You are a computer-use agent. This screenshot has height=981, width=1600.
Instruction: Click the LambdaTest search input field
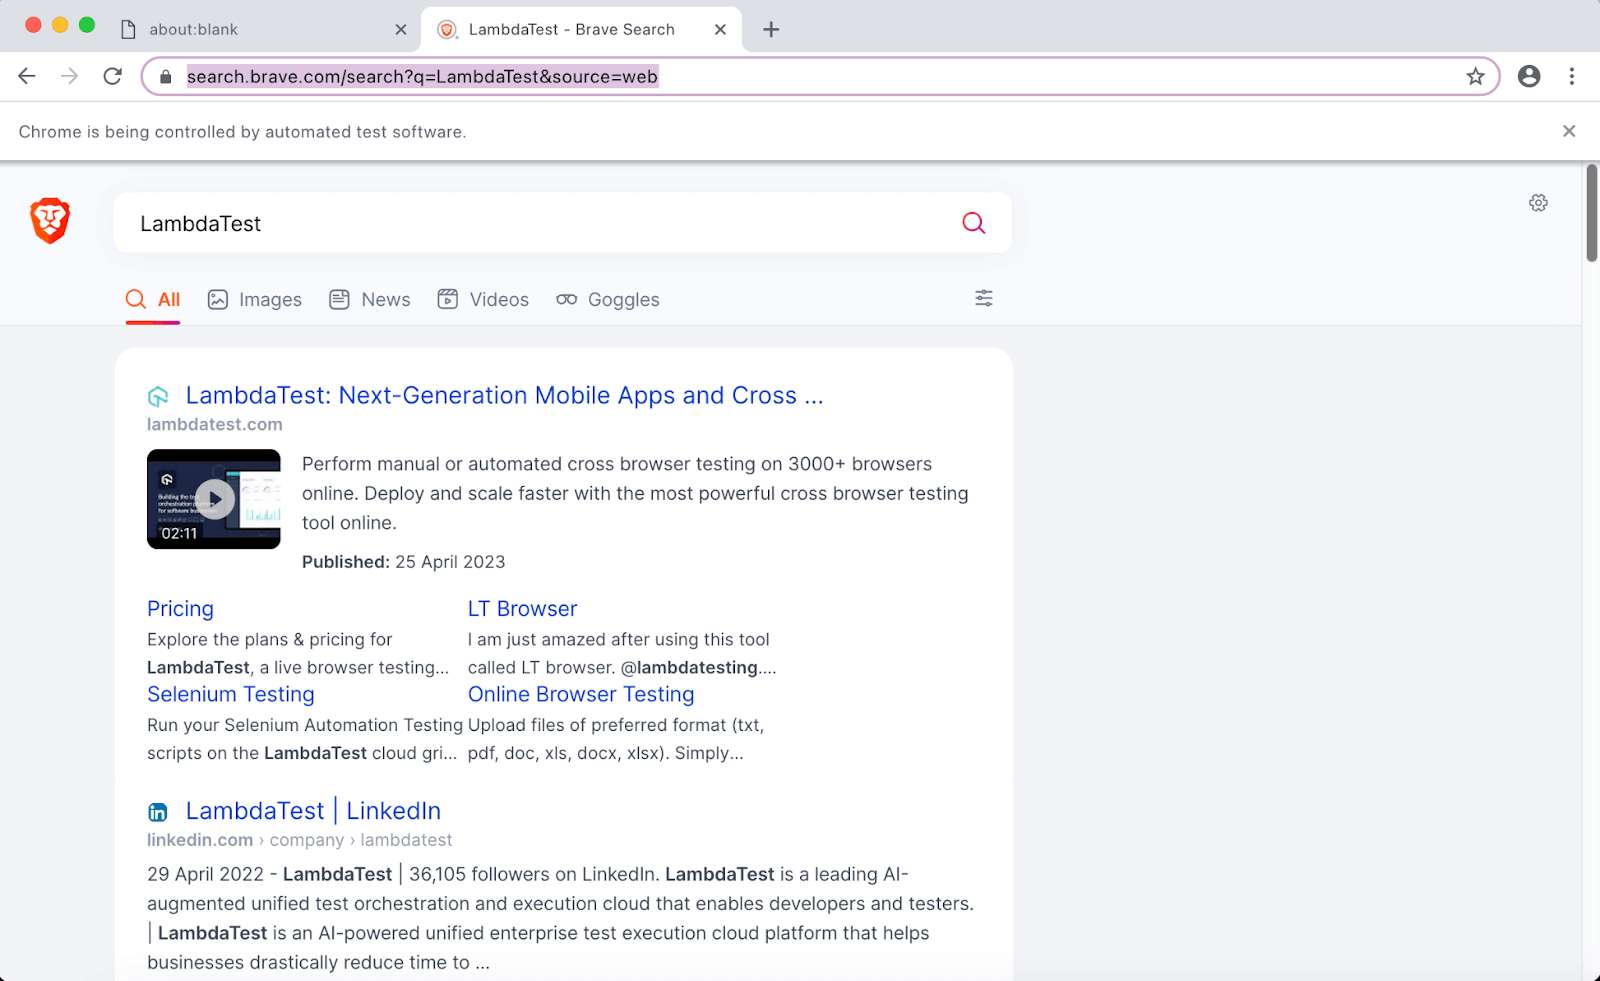click(540, 224)
